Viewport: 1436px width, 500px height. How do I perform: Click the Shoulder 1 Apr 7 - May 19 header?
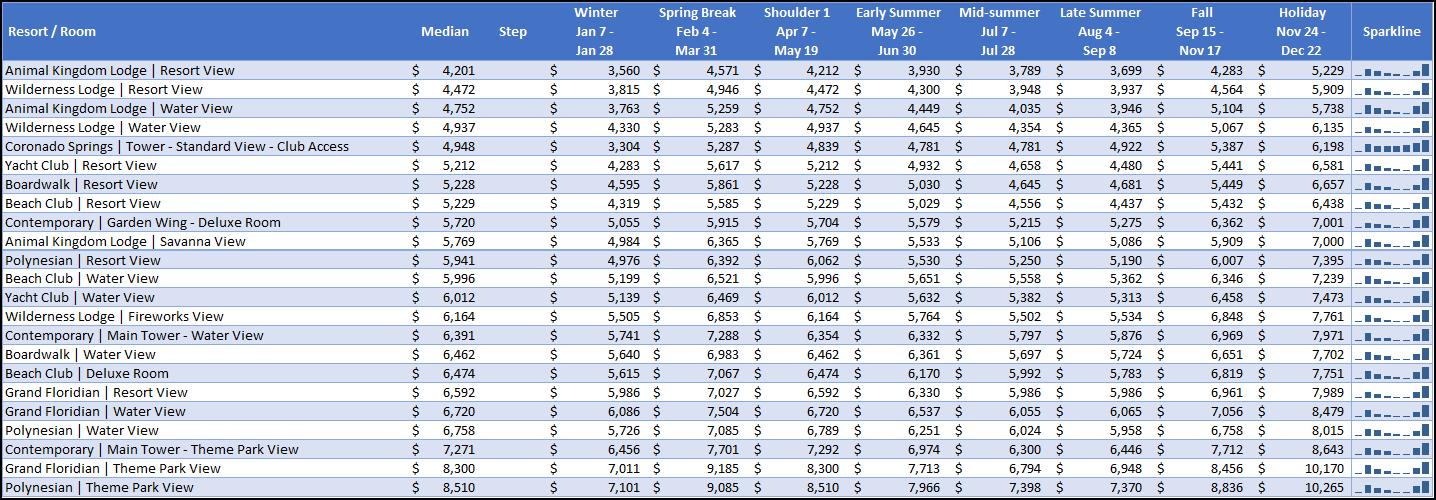[797, 31]
